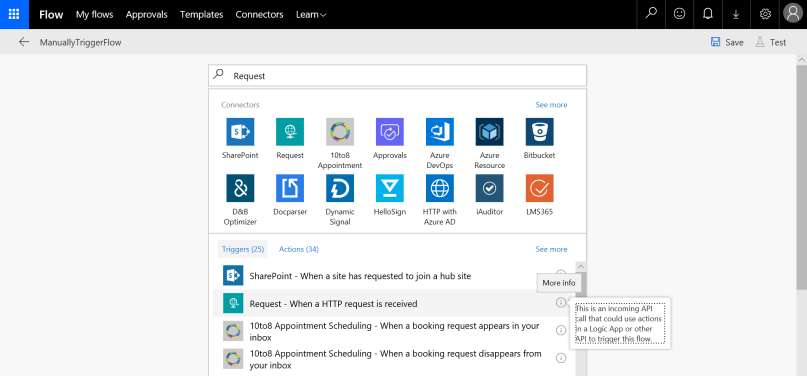Go back with the left arrow
The width and height of the screenshot is (807, 376).
coord(24,42)
